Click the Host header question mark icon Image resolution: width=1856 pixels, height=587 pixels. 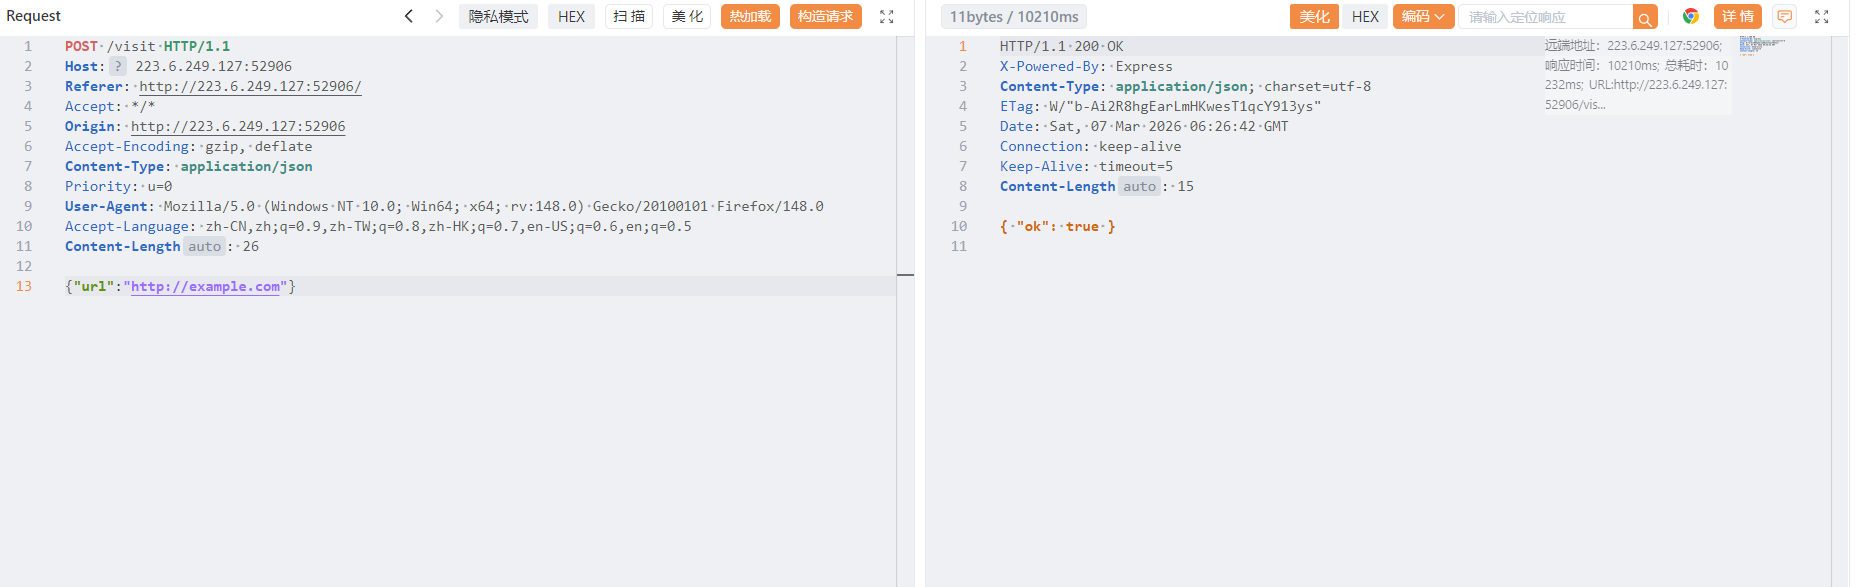point(118,66)
